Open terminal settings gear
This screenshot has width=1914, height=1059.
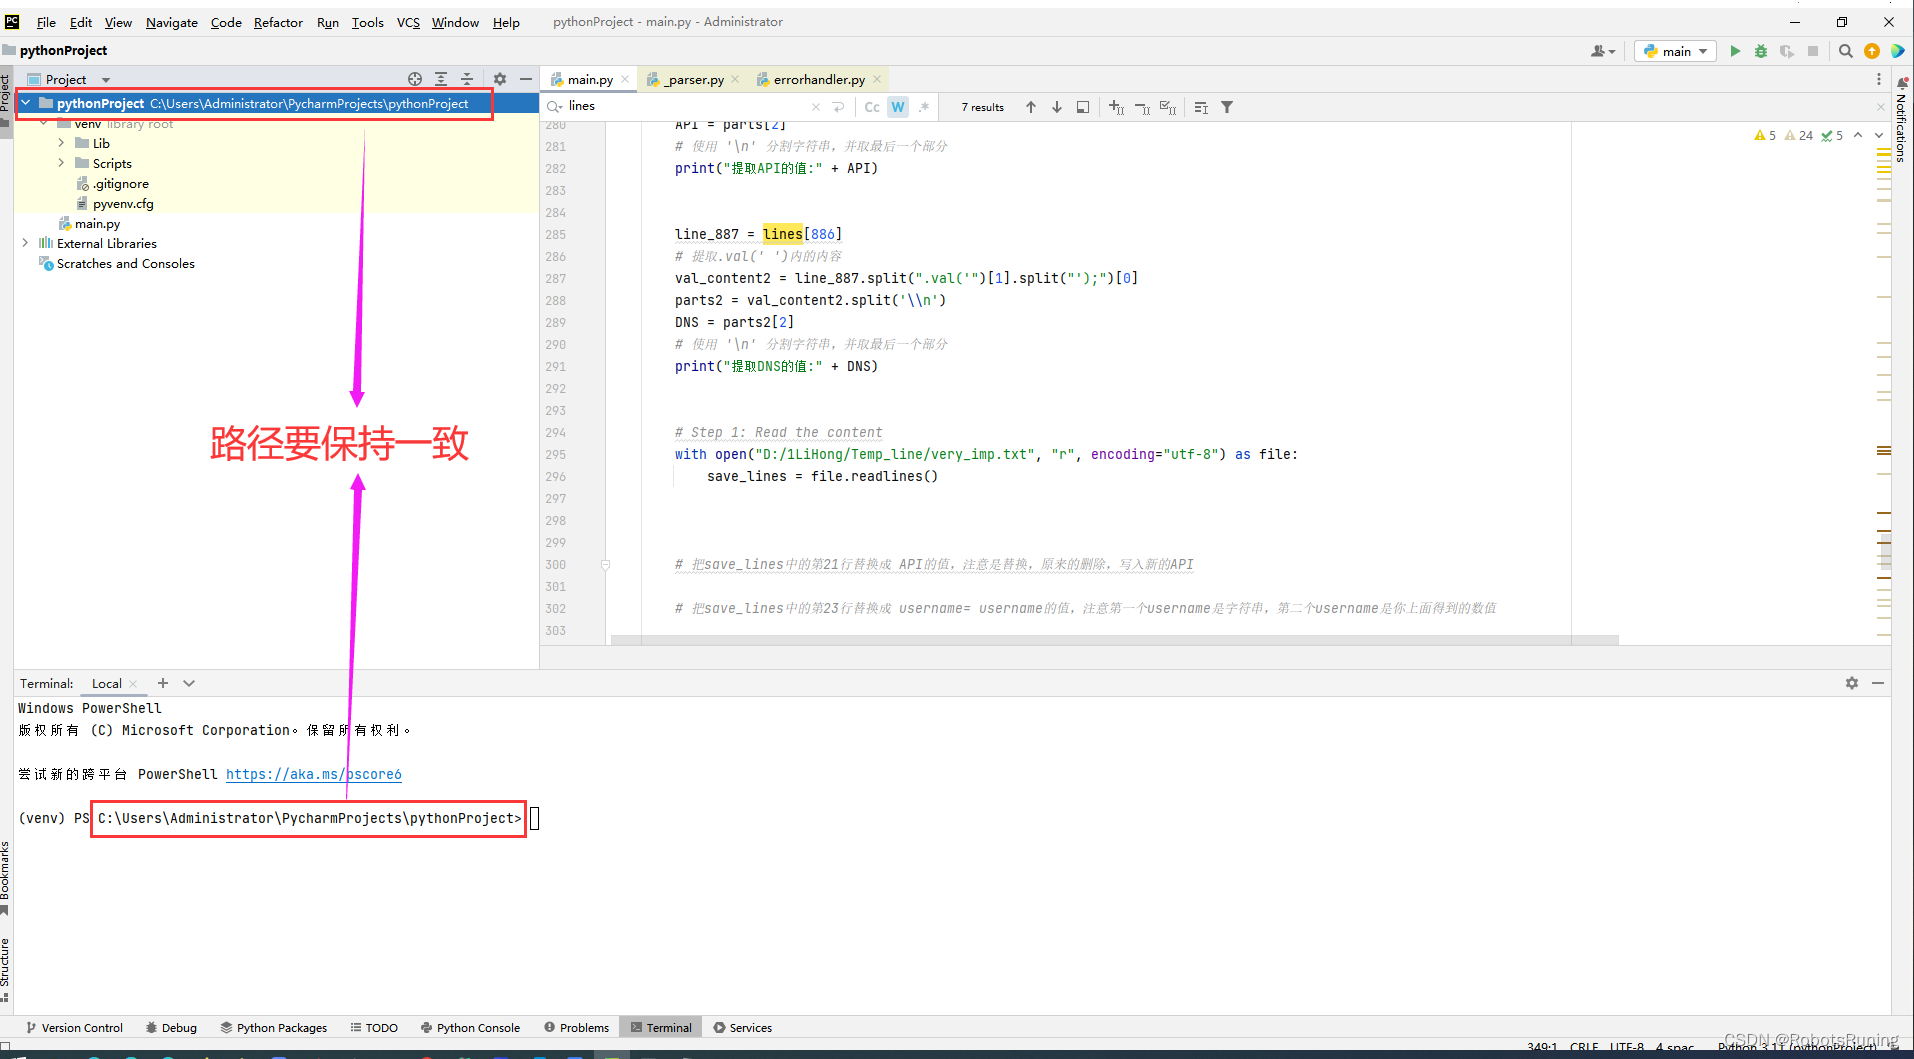coord(1852,683)
